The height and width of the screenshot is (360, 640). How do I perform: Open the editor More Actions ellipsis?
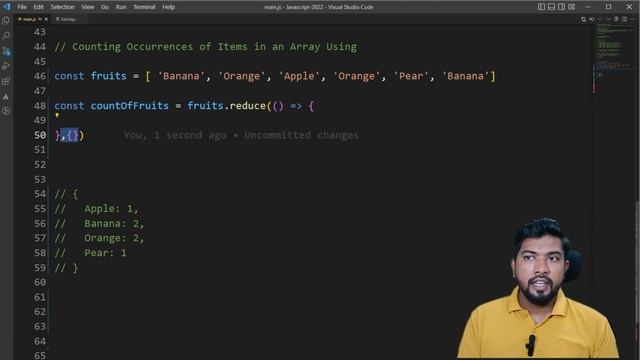pyautogui.click(x=633, y=19)
